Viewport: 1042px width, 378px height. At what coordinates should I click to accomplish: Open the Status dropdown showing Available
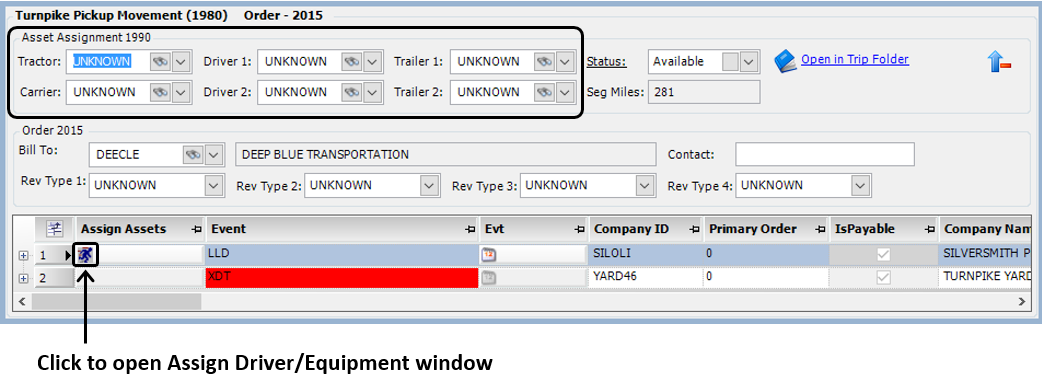pos(749,62)
